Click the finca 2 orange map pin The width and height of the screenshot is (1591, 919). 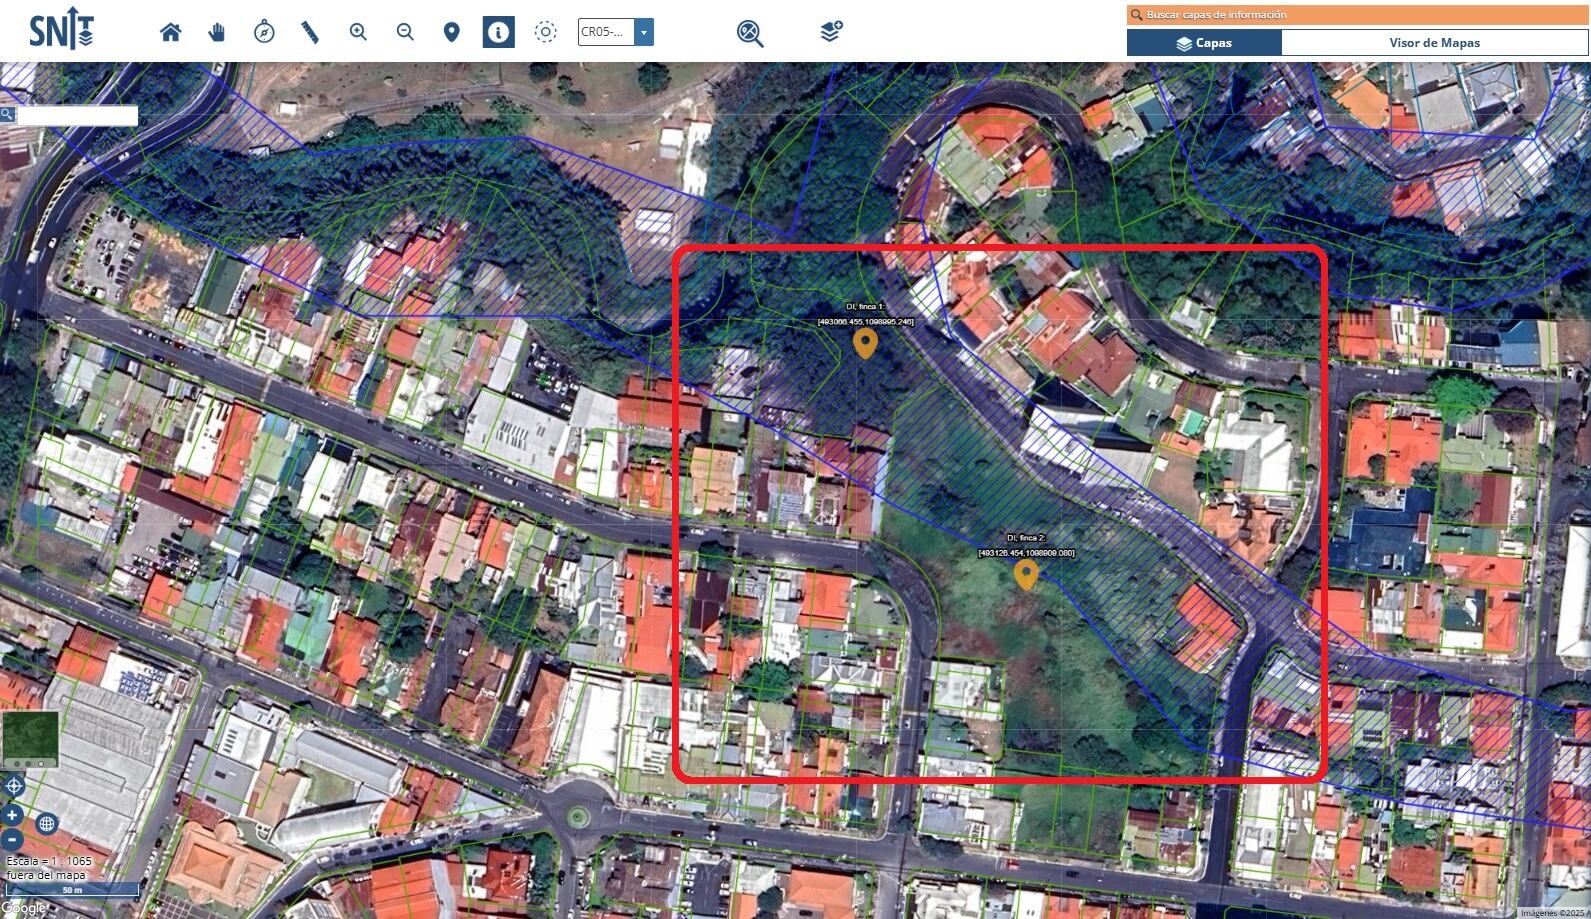coord(1025,574)
